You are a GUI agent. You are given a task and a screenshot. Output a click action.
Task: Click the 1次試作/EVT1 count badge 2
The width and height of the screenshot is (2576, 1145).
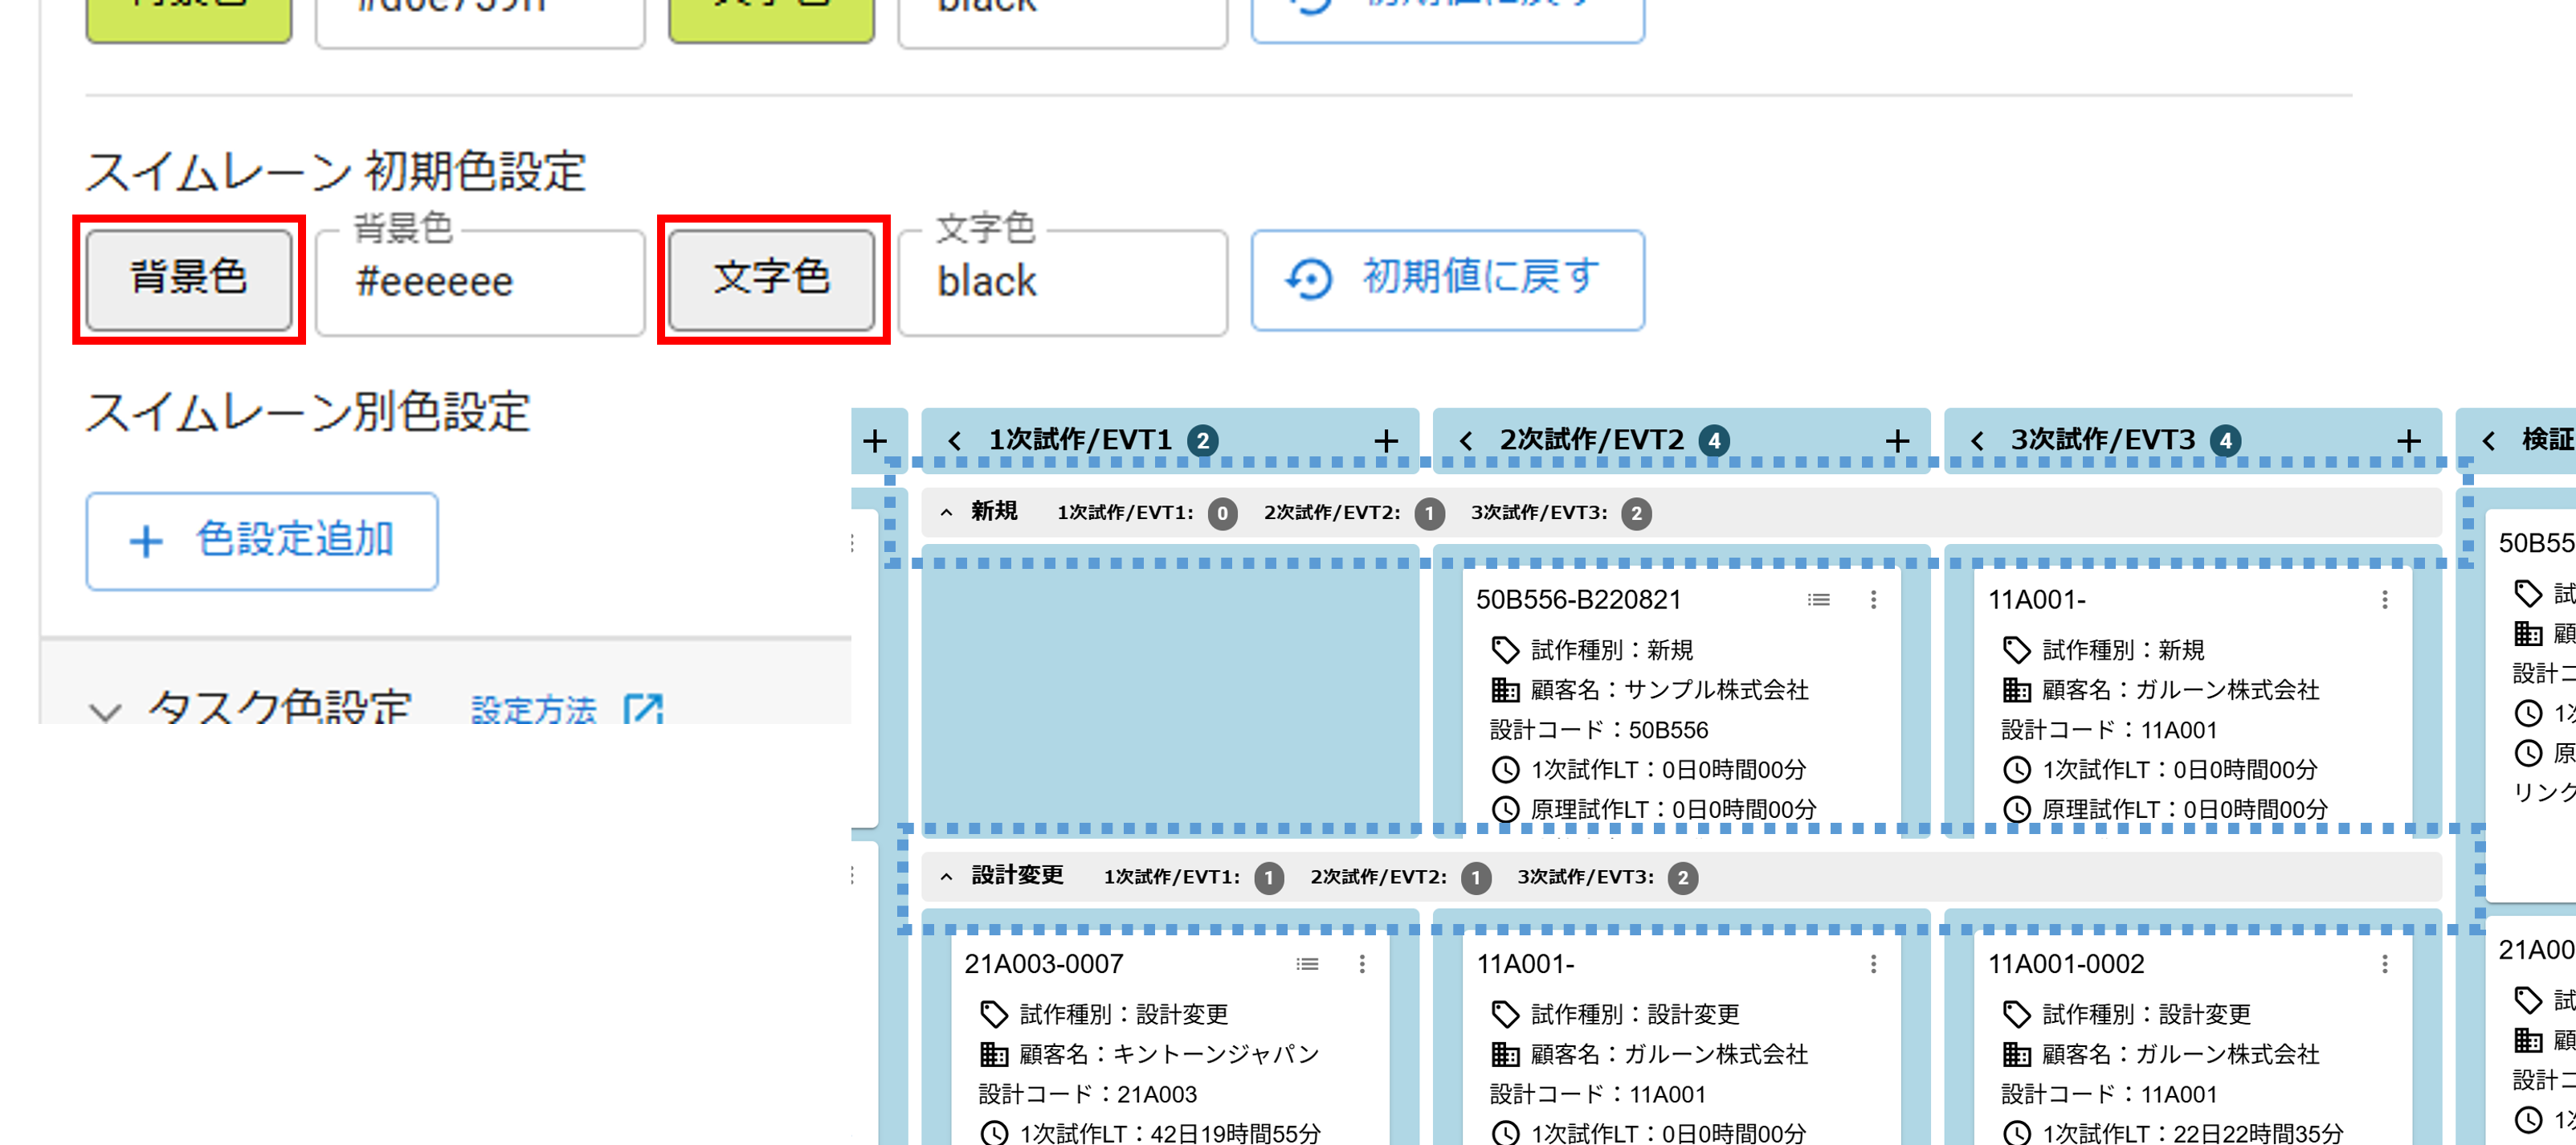point(1203,441)
